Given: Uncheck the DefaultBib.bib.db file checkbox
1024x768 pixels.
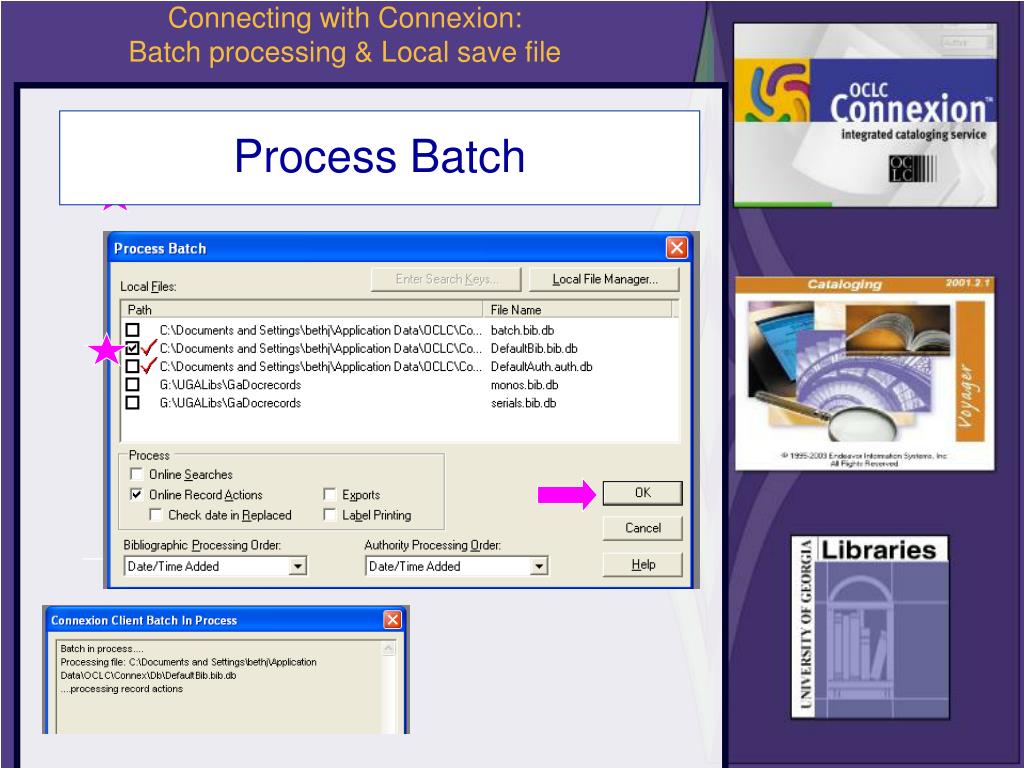Looking at the screenshot, I should tap(133, 348).
